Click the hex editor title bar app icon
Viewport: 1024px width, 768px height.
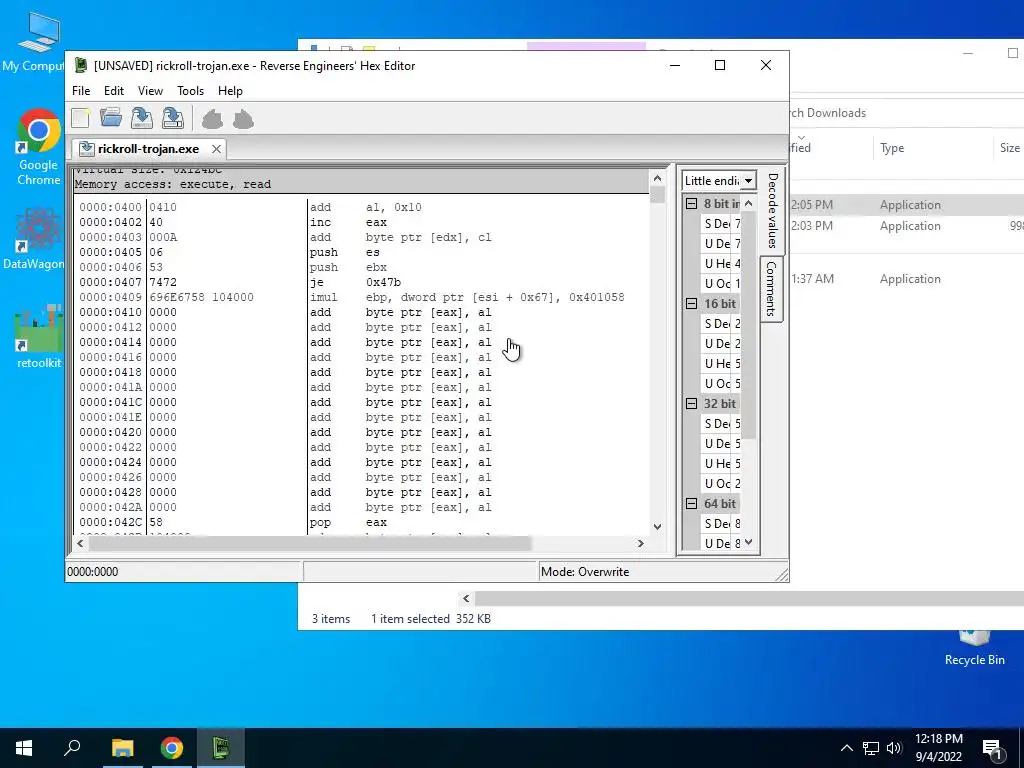click(x=81, y=65)
